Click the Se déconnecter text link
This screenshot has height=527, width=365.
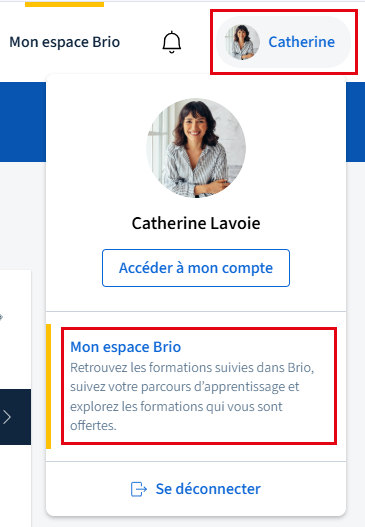208,489
